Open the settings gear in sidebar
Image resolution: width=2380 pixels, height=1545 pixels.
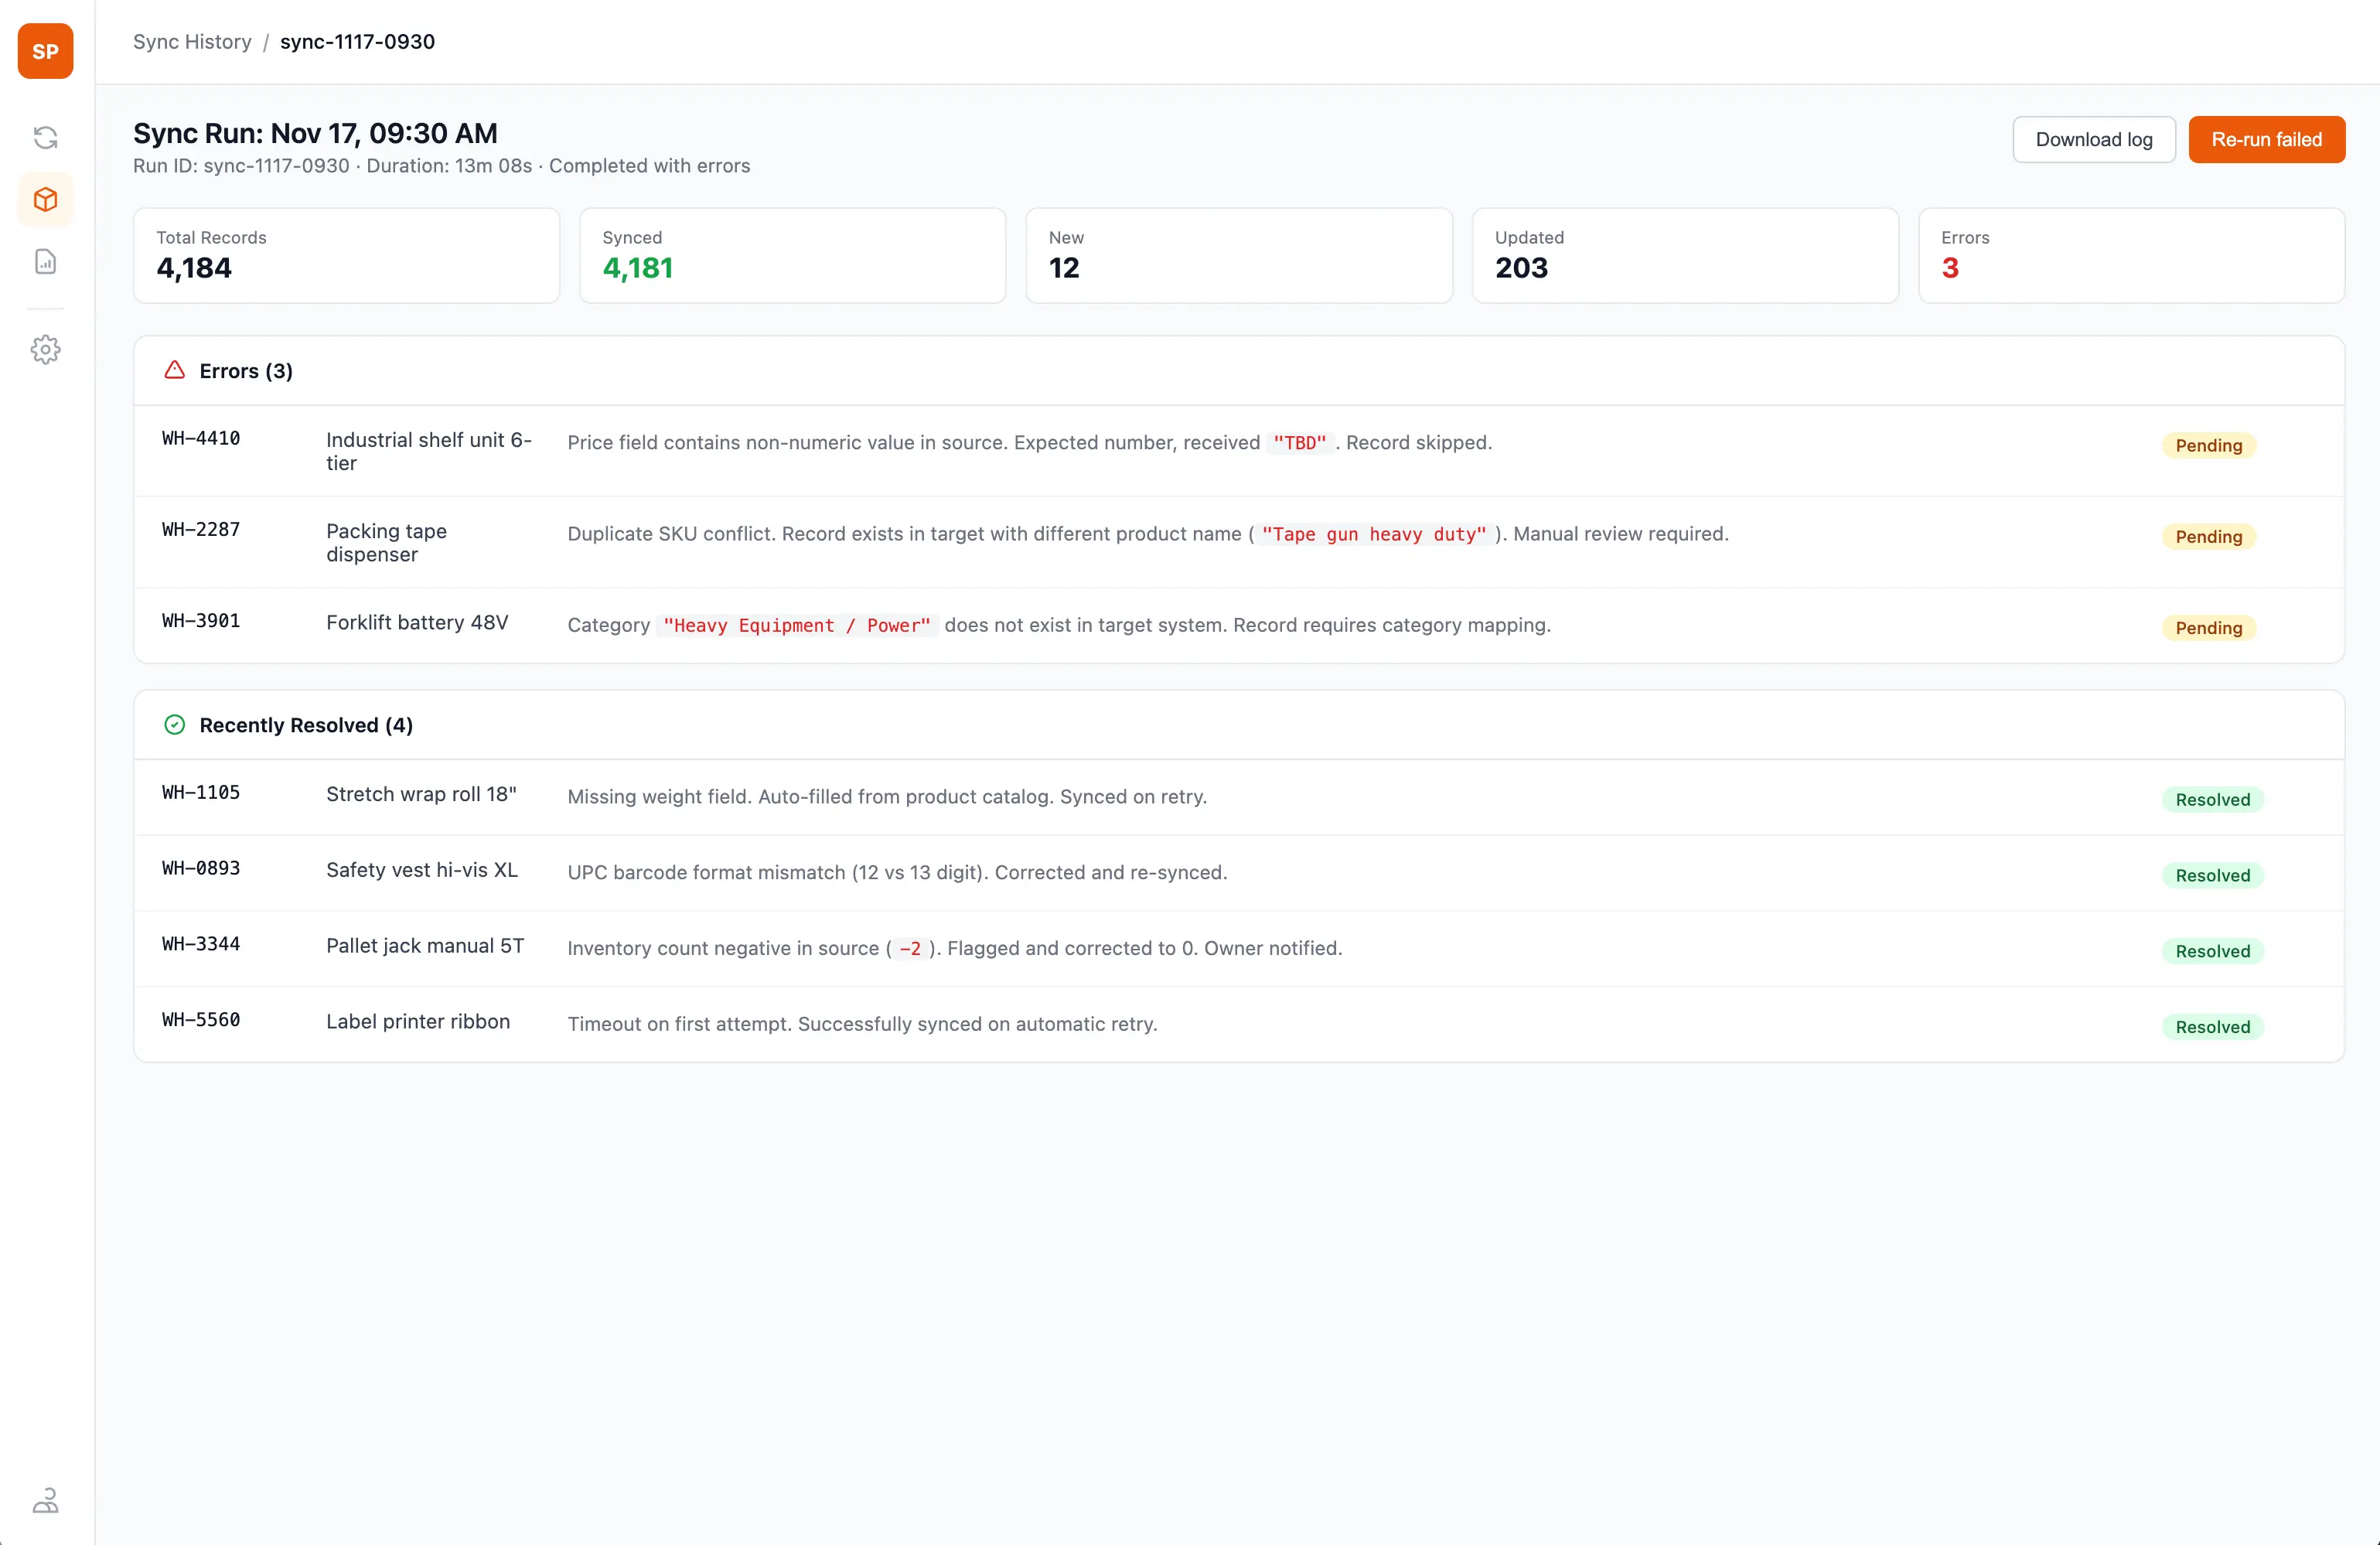pos(45,349)
